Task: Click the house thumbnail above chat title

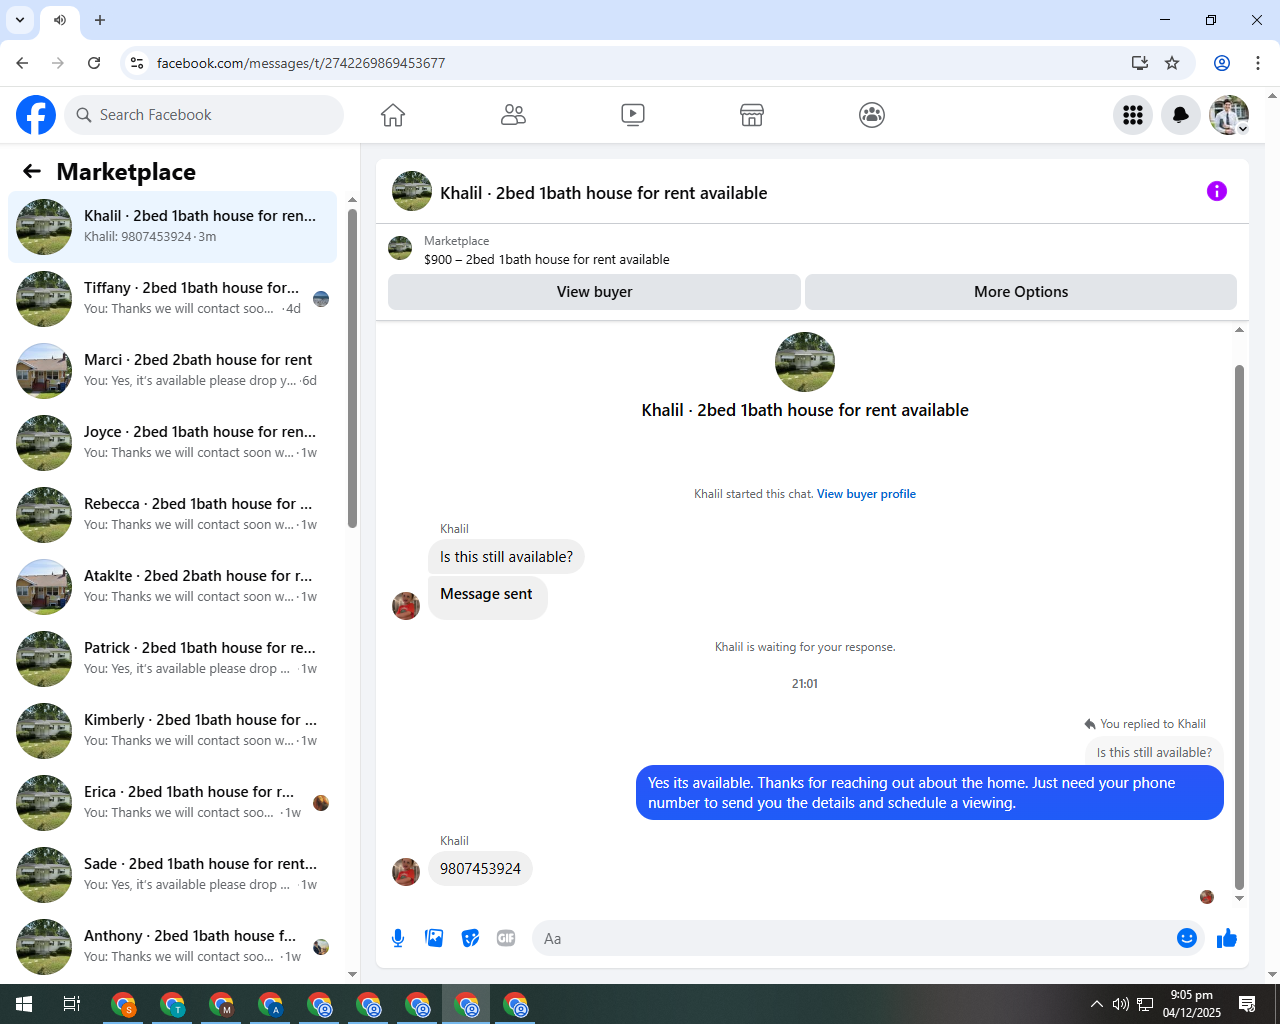Action: point(805,362)
